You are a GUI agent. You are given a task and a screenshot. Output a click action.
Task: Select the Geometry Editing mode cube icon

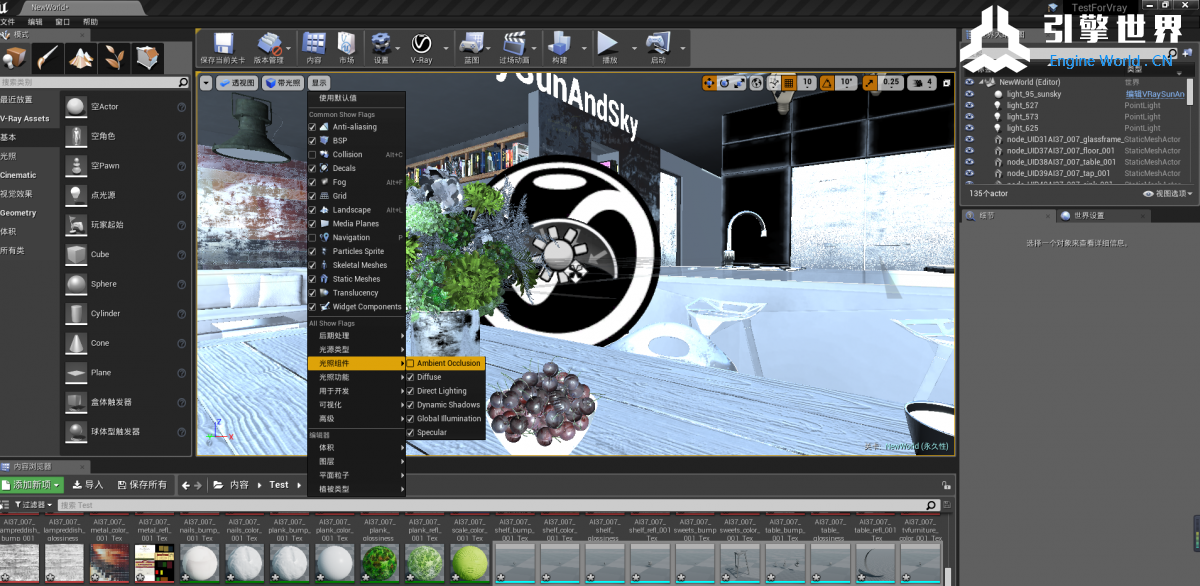click(148, 57)
